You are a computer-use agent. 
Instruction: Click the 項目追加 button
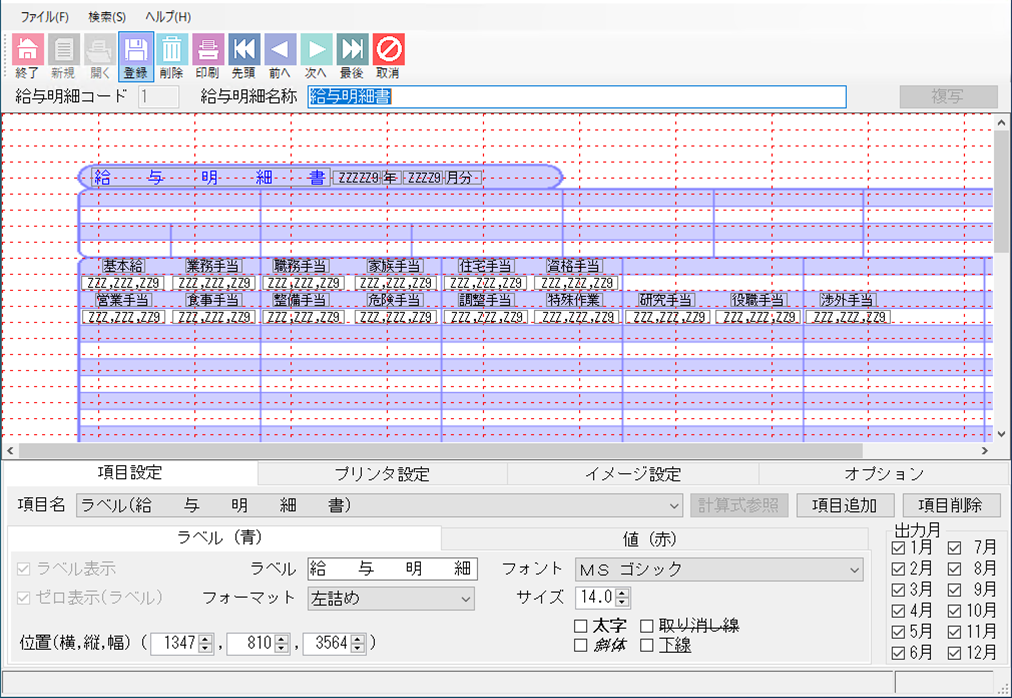pyautogui.click(x=845, y=506)
